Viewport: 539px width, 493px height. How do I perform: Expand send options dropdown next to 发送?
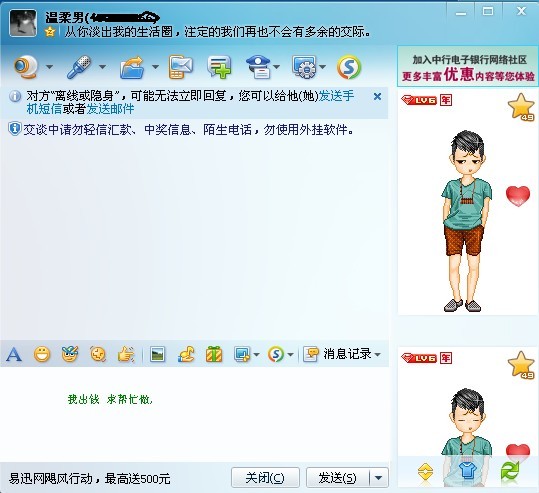[x=379, y=478]
